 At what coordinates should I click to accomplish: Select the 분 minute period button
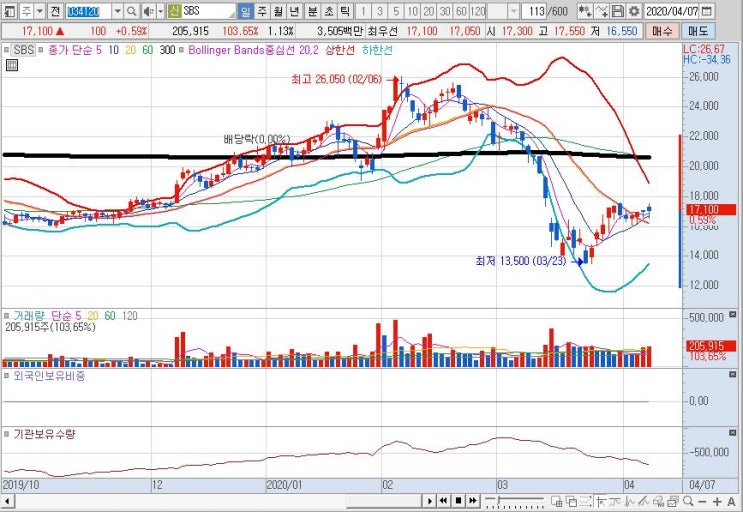[313, 10]
